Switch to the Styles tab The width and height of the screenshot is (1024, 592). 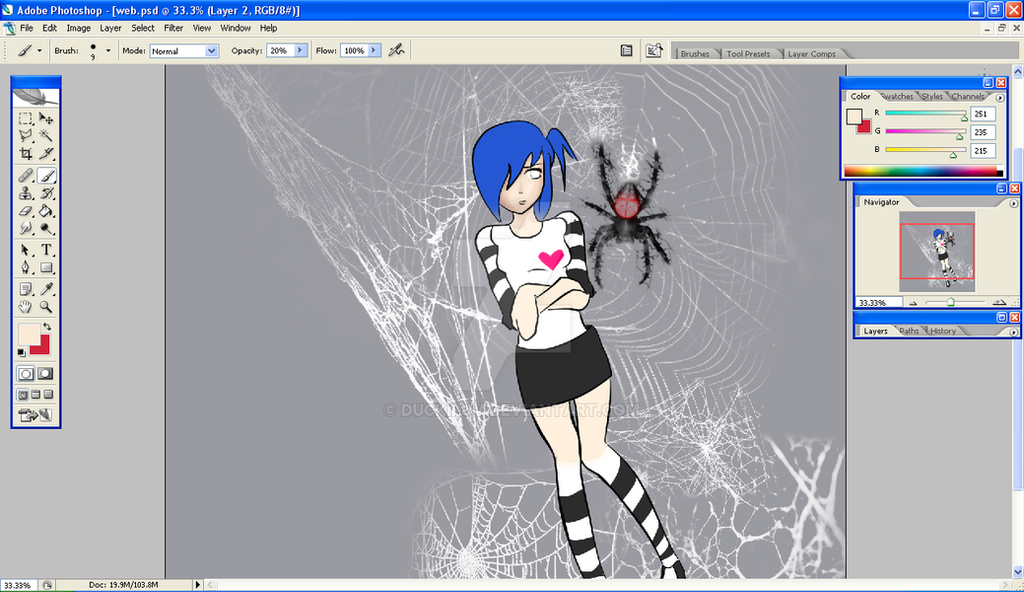(932, 97)
